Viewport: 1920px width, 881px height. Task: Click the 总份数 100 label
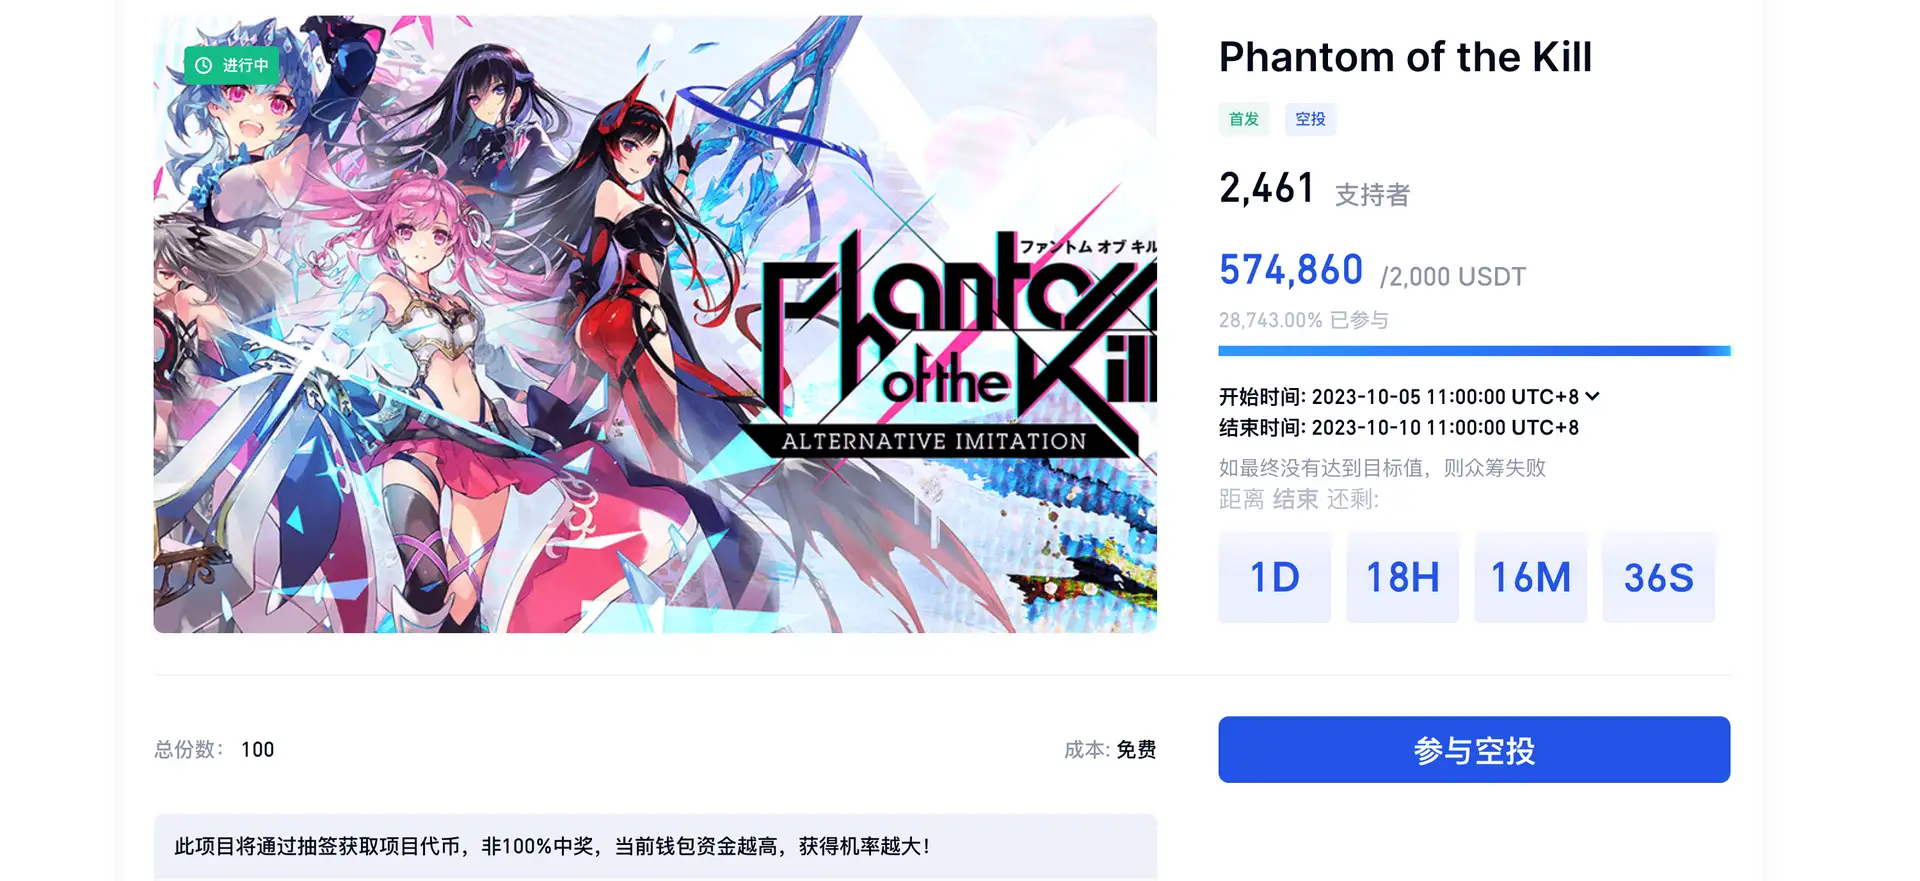pos(214,749)
